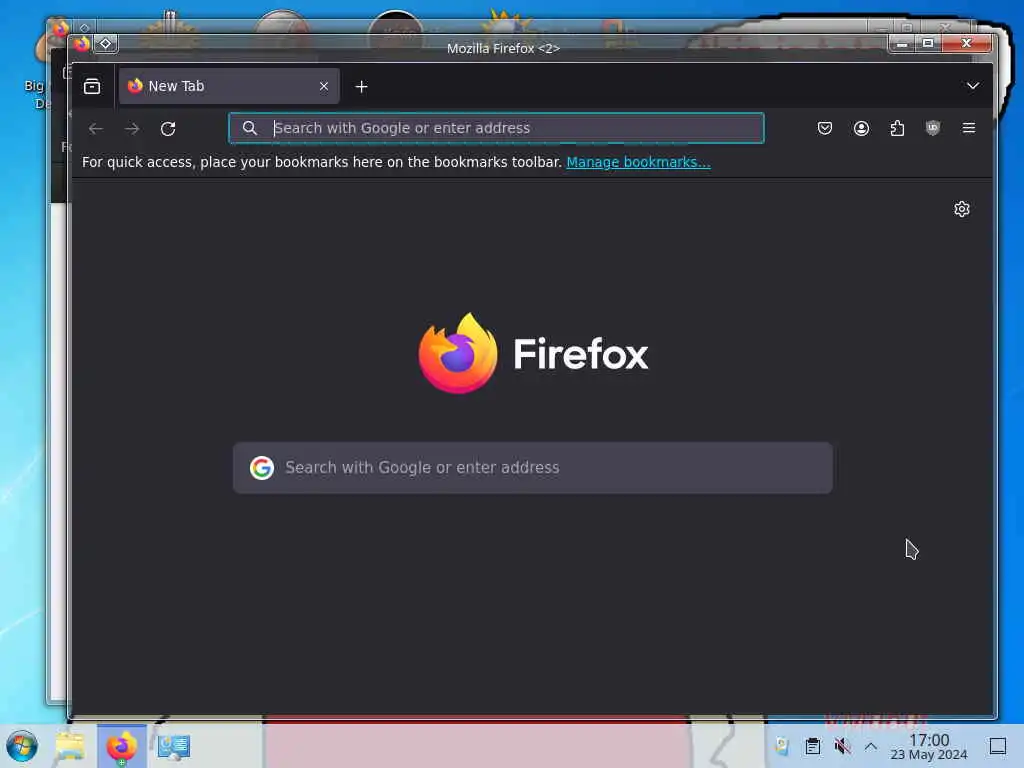Switch to Firefox in the taskbar
The image size is (1024, 768).
point(121,746)
